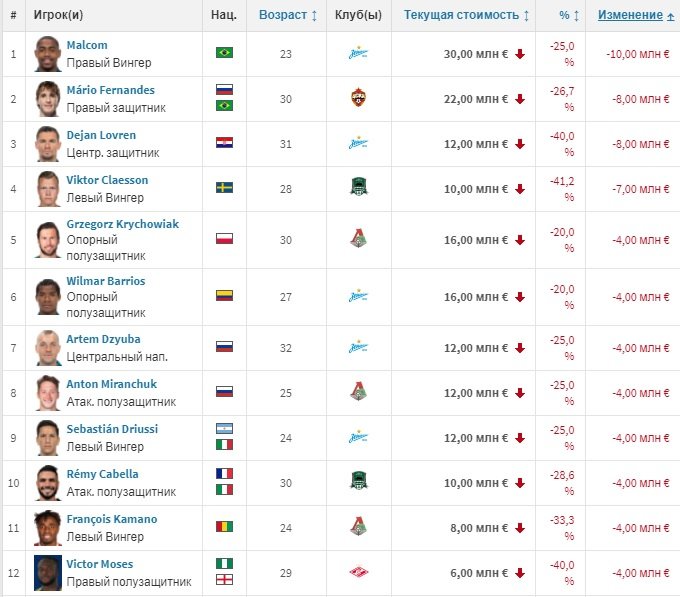Sort by percentage change column header
This screenshot has height=597, width=680.
tap(568, 16)
